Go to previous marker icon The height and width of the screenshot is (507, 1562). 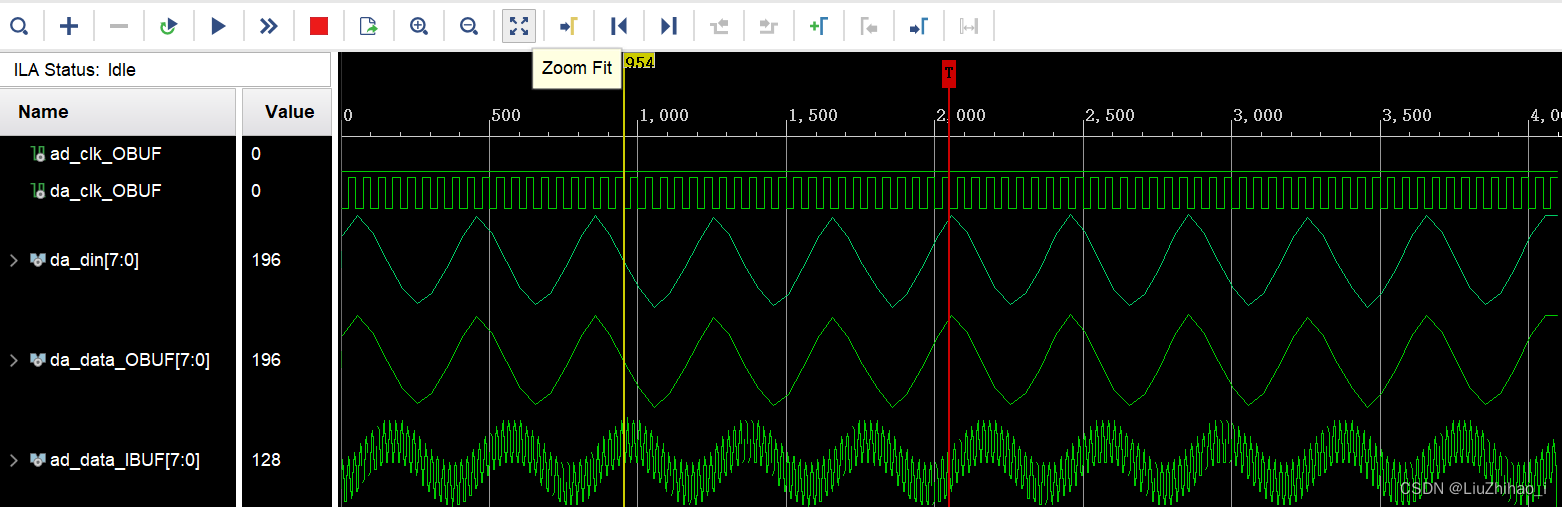point(868,26)
